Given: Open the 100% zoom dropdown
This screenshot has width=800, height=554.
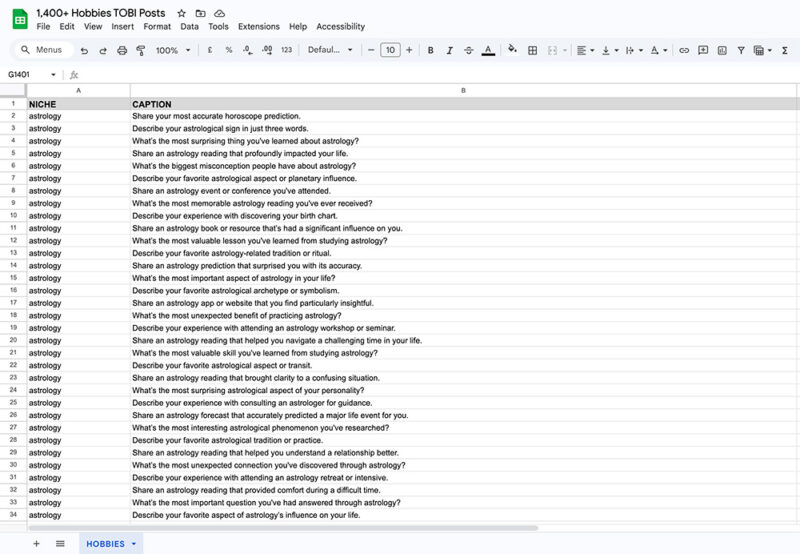Looking at the screenshot, I should (x=172, y=50).
